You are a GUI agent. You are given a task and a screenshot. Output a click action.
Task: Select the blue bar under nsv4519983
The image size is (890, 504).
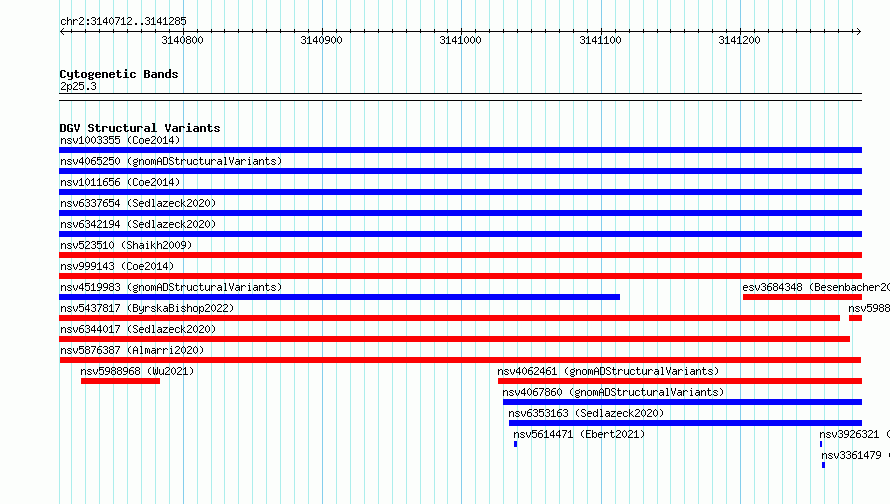pos(339,297)
